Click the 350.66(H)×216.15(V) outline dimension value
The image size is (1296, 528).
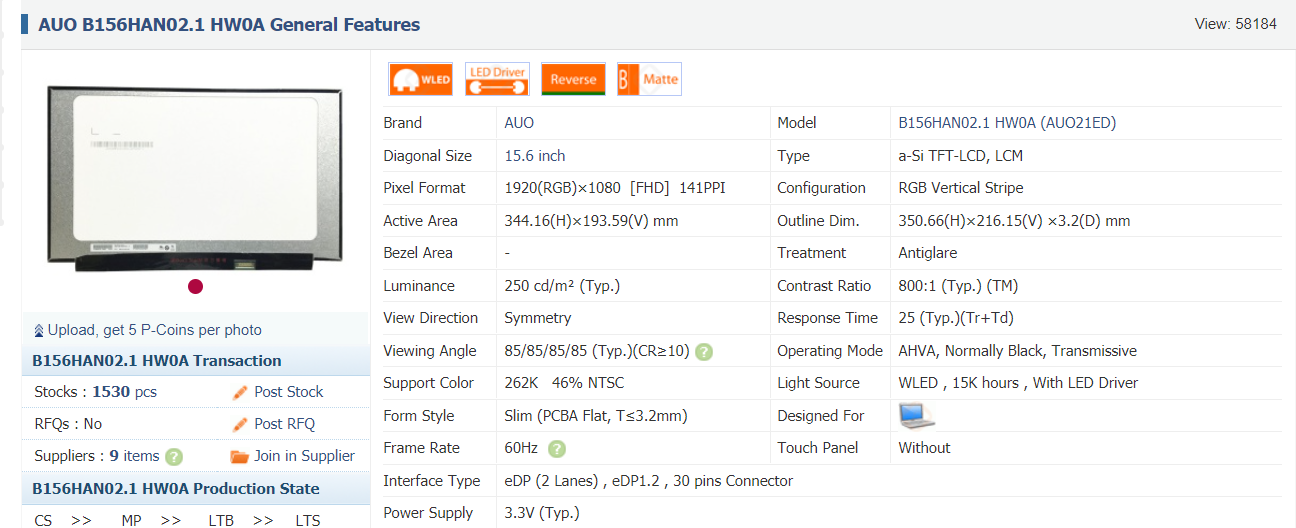[x=1014, y=221]
